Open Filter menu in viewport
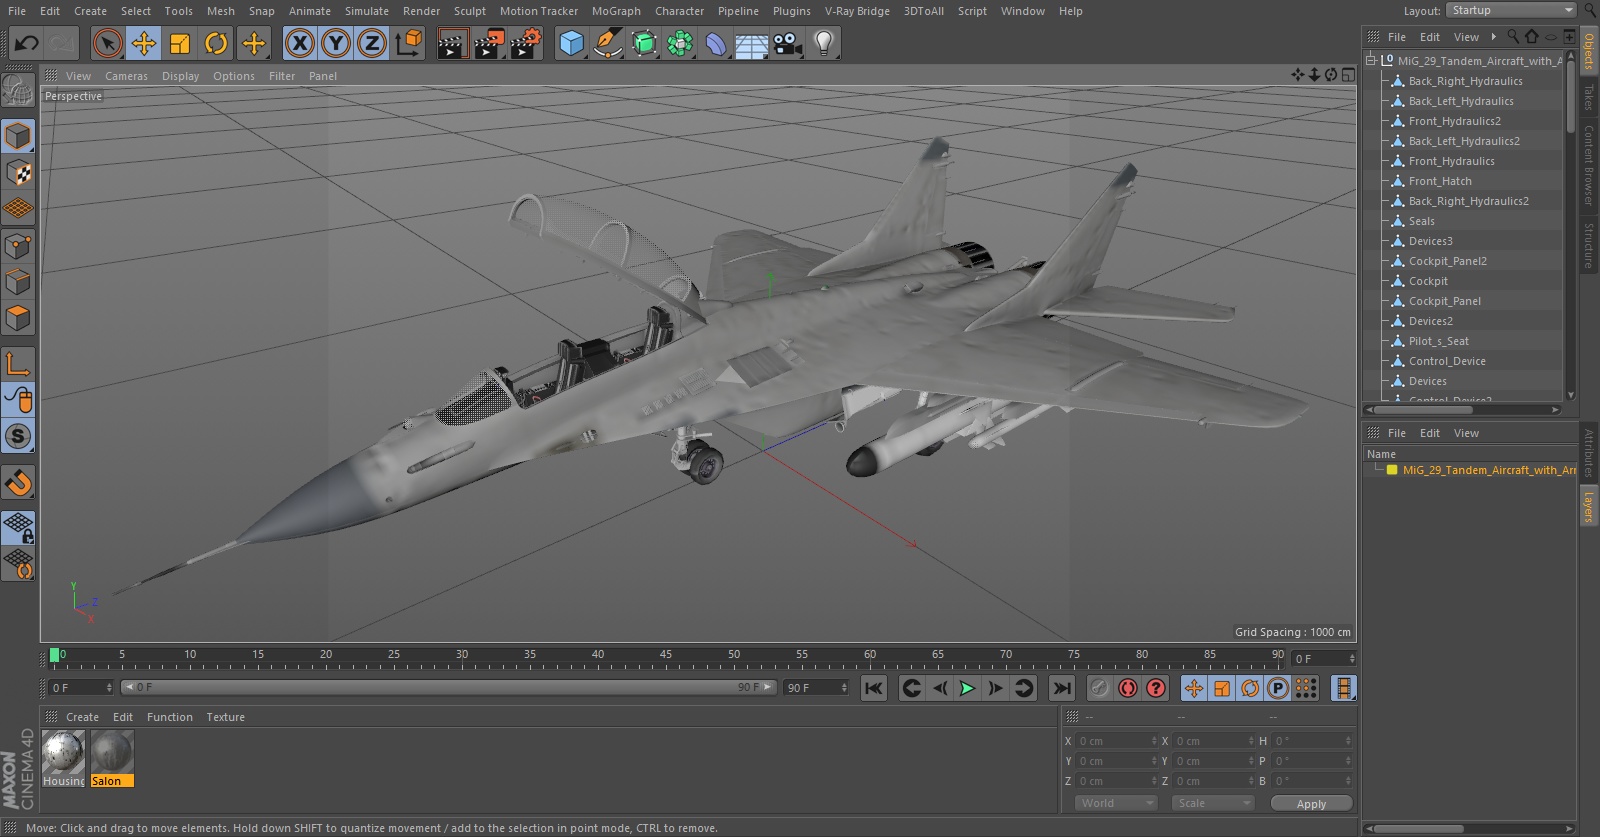The height and width of the screenshot is (837, 1600). [x=282, y=76]
